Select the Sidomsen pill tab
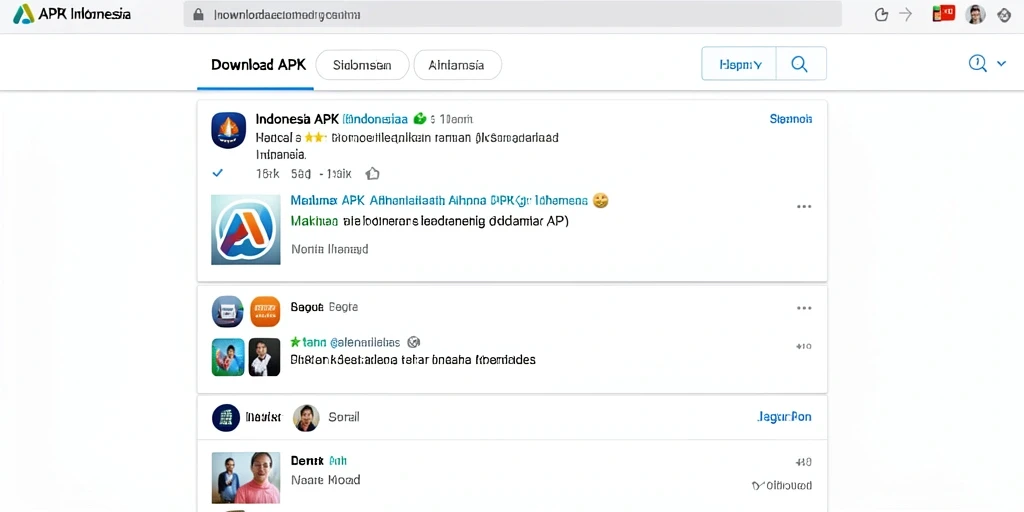The height and width of the screenshot is (512, 1024). tap(362, 65)
